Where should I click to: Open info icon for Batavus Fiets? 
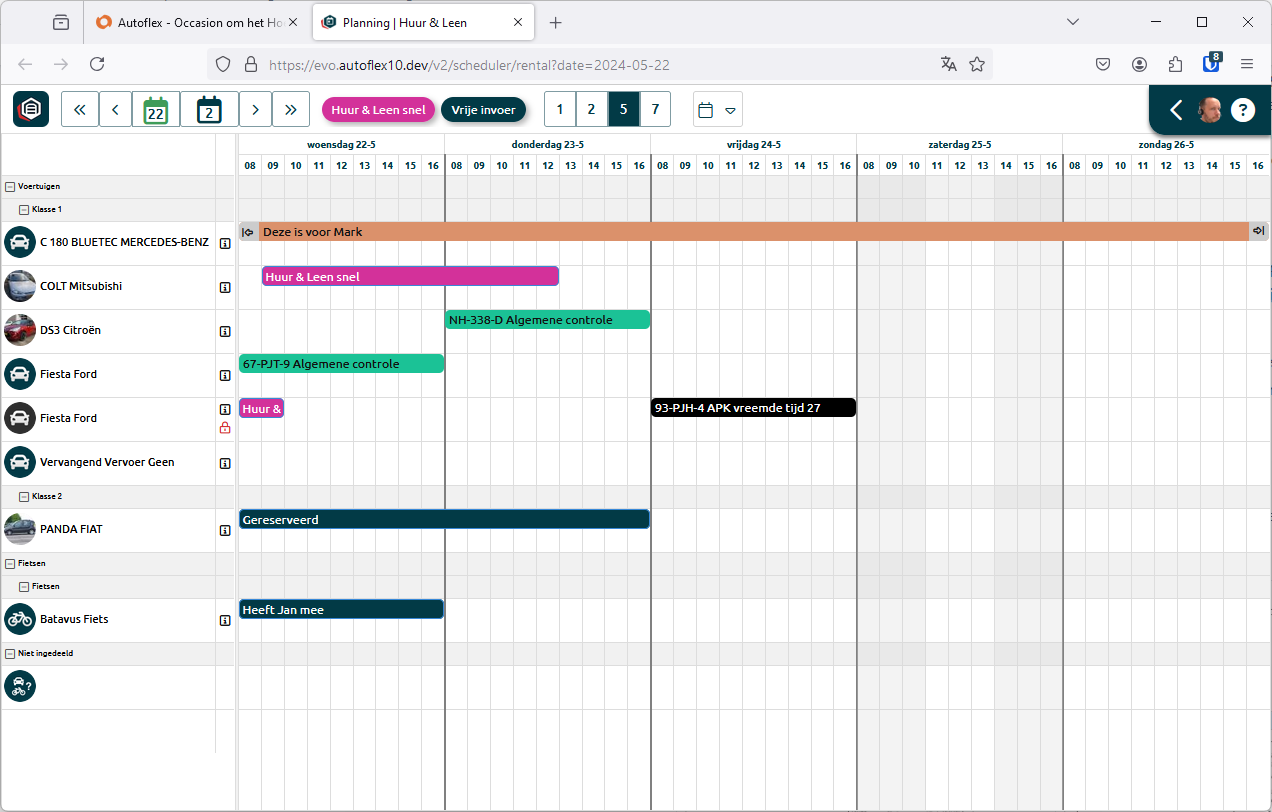pyautogui.click(x=225, y=620)
